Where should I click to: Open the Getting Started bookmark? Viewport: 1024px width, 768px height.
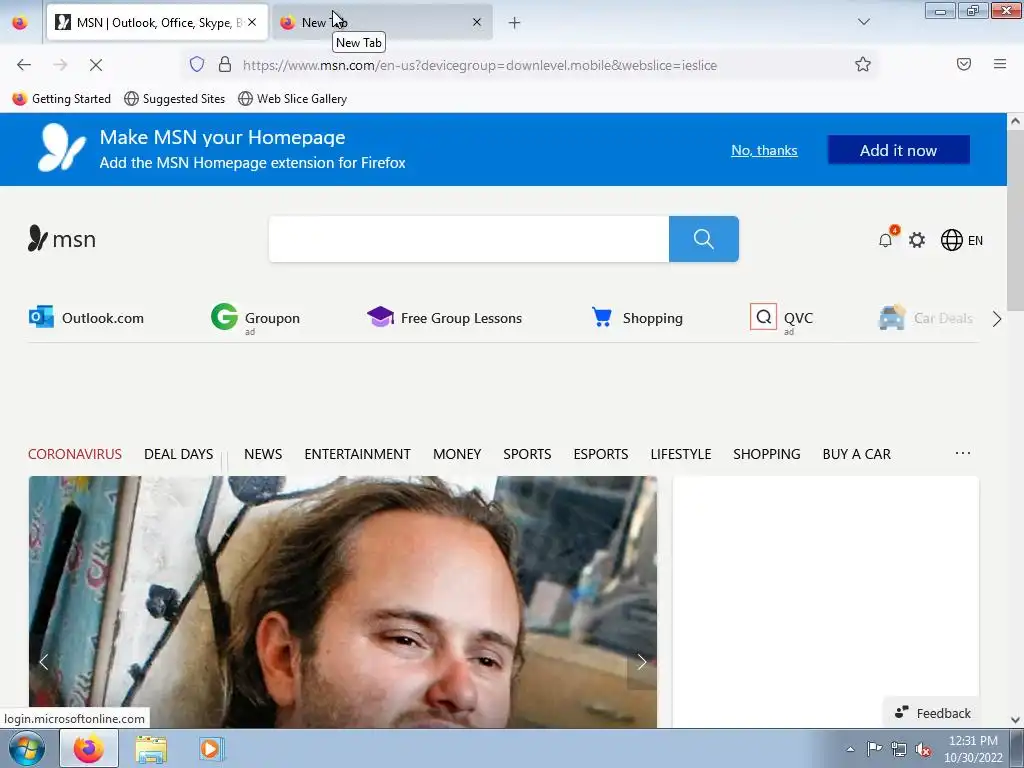[x=62, y=99]
